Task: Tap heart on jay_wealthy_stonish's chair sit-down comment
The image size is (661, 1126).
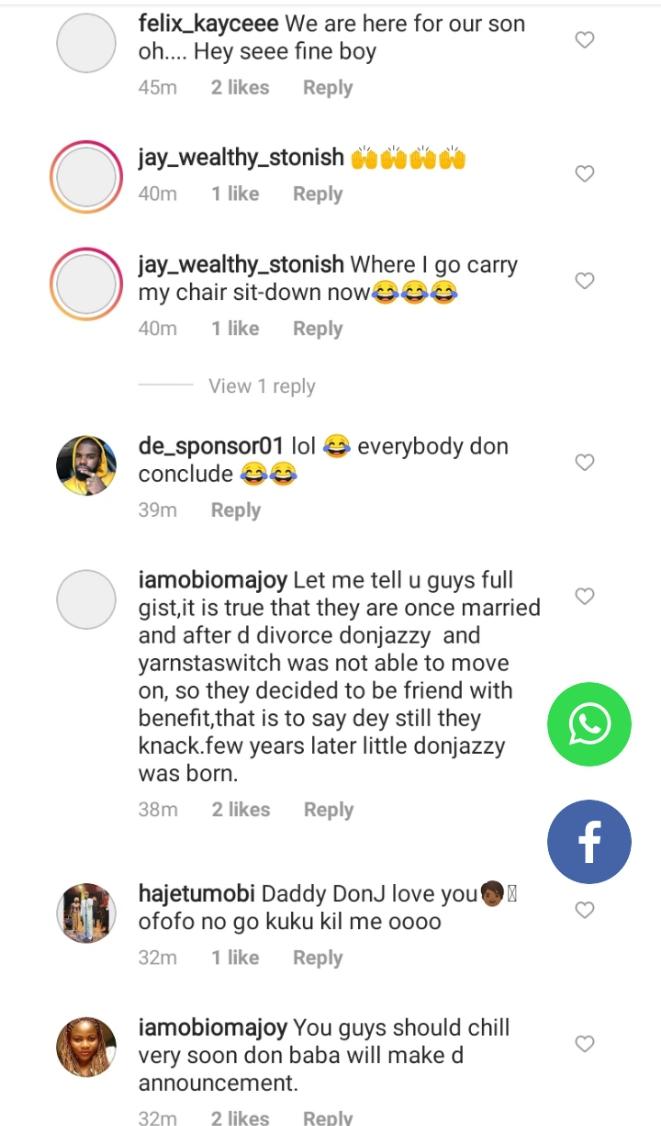Action: [585, 281]
